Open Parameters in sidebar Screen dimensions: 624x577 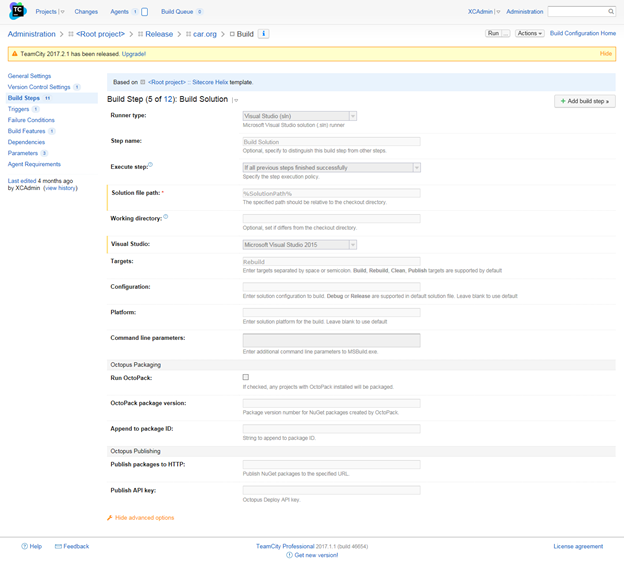[x=23, y=153]
